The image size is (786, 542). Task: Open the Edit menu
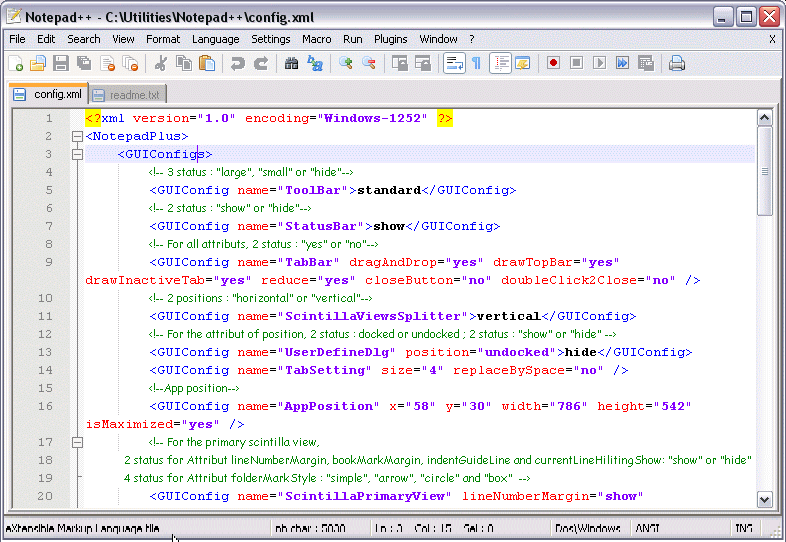point(46,39)
